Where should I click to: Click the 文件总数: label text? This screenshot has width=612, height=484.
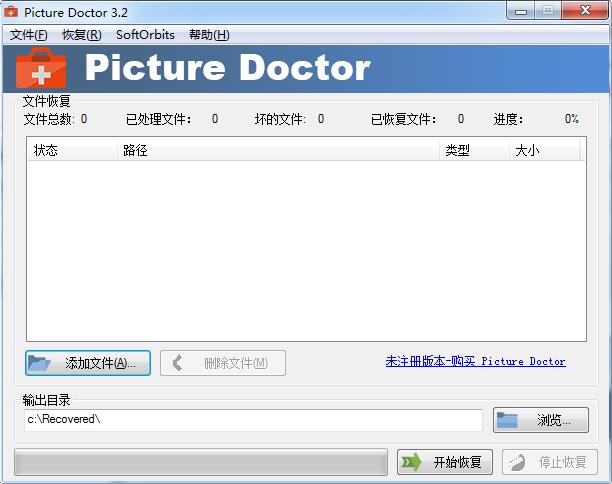pos(49,119)
